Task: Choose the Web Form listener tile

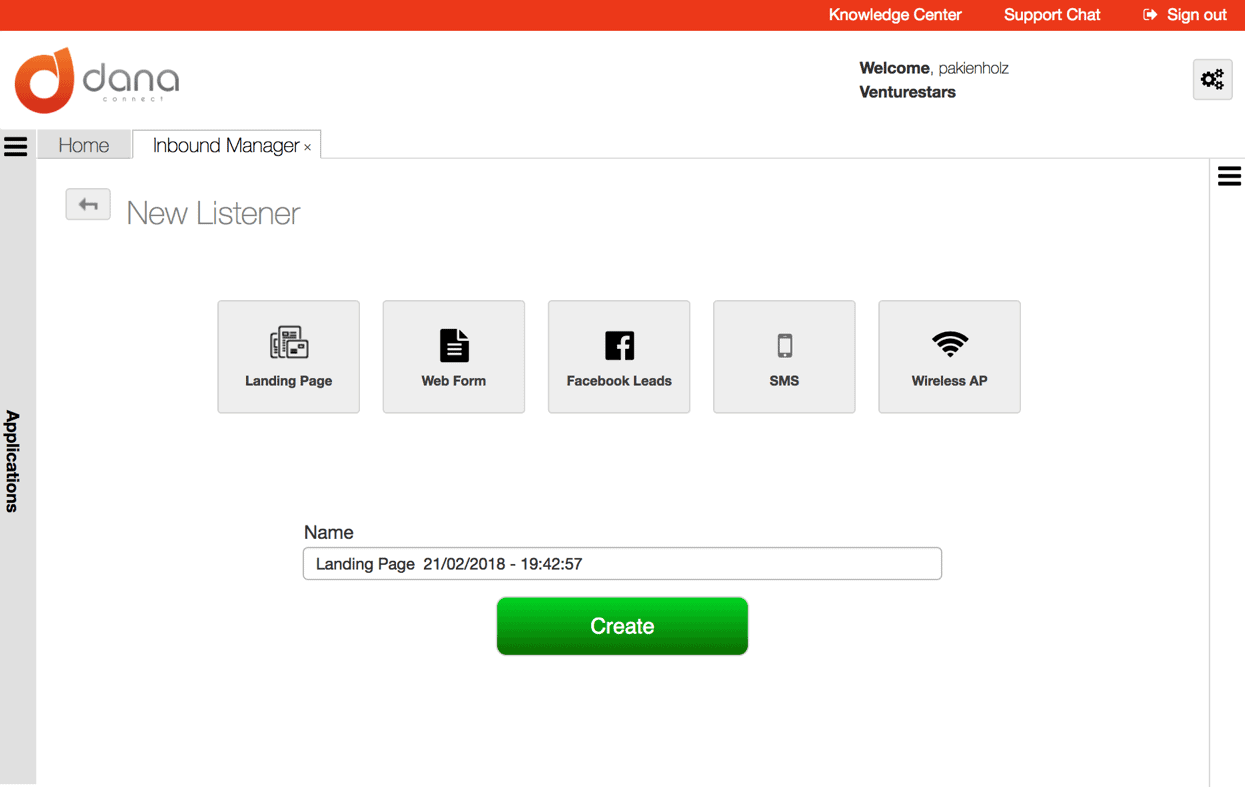Action: click(453, 357)
